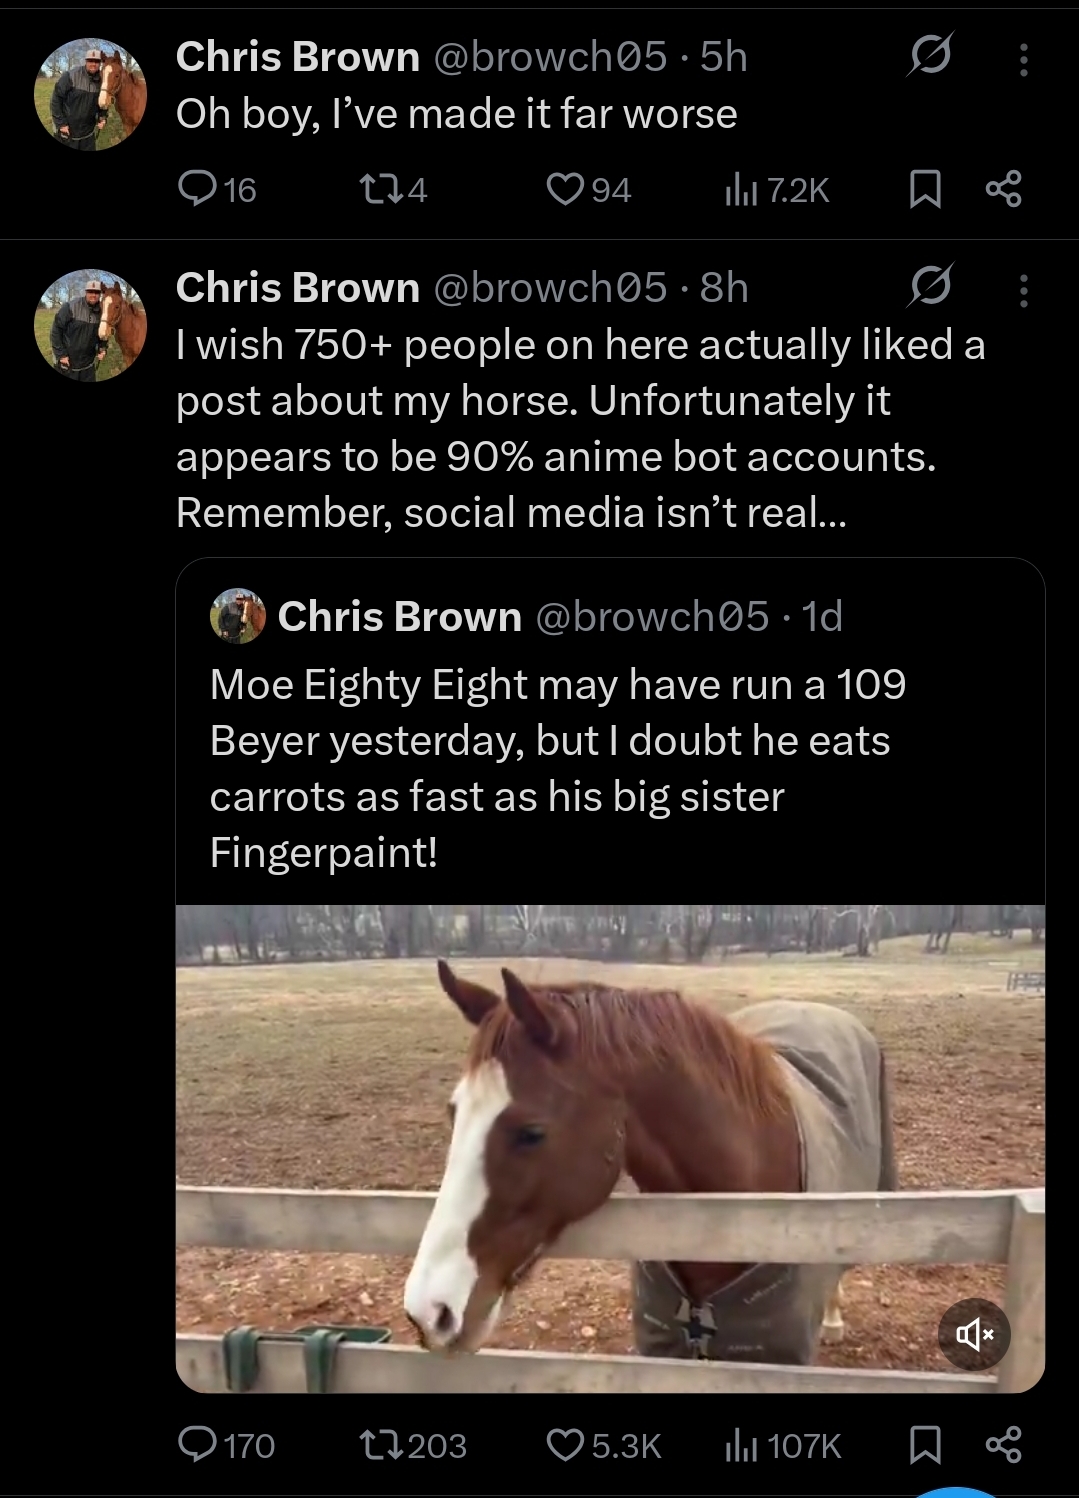This screenshot has height=1498, width=1079.
Task: Open more options for the 8h tweet
Action: pos(1023,291)
